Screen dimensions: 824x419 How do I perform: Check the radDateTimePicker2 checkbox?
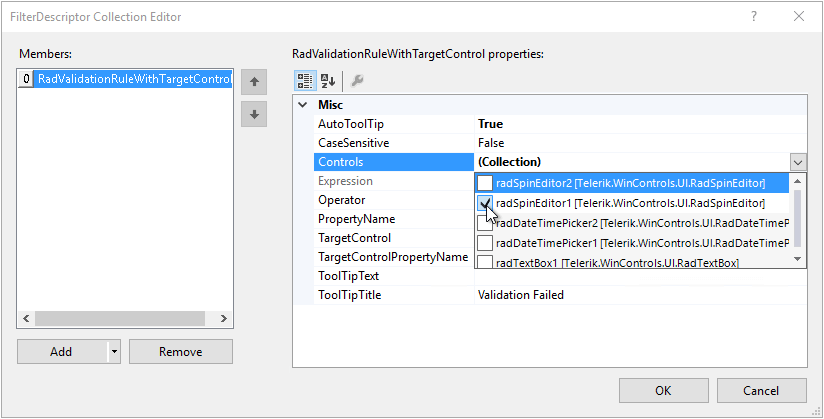(x=485, y=223)
